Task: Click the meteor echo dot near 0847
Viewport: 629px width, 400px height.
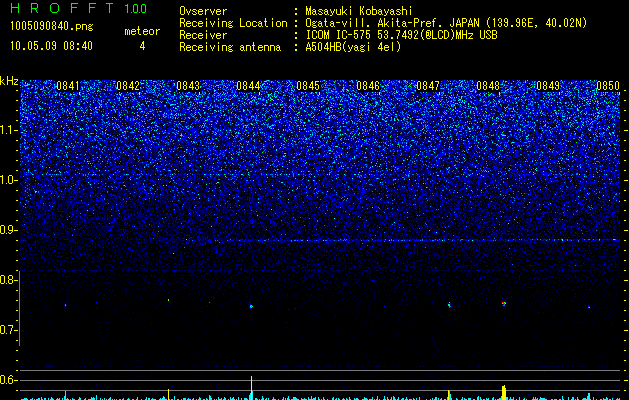Action: pyautogui.click(x=449, y=305)
